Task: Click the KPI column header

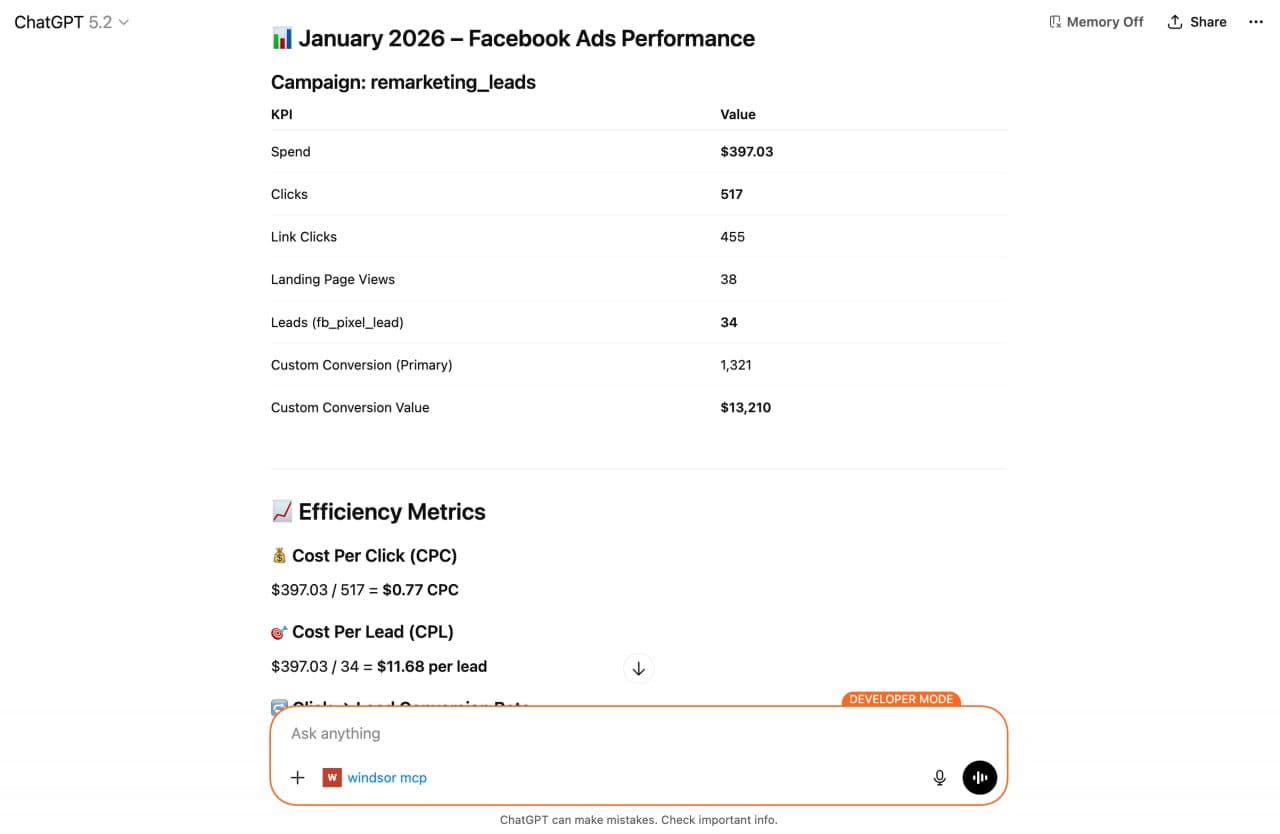Action: pyautogui.click(x=282, y=115)
